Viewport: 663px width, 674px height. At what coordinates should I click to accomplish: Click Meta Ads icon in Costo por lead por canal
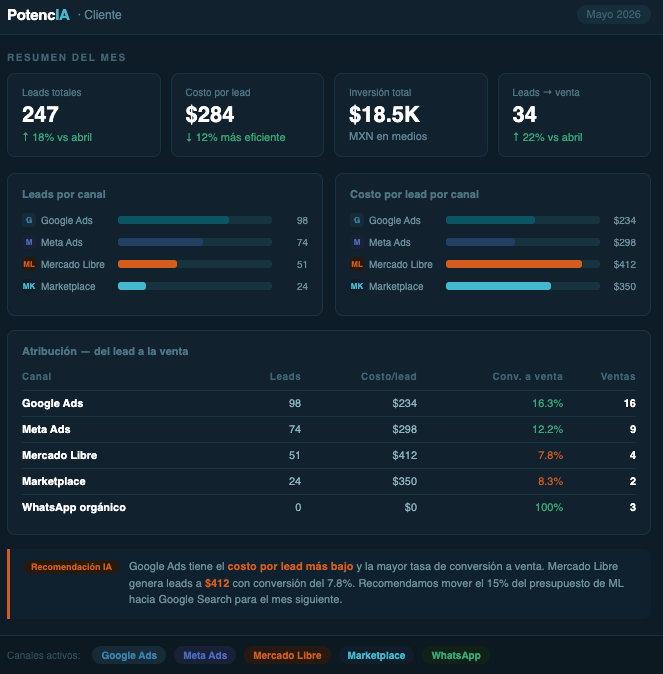[x=357, y=242]
